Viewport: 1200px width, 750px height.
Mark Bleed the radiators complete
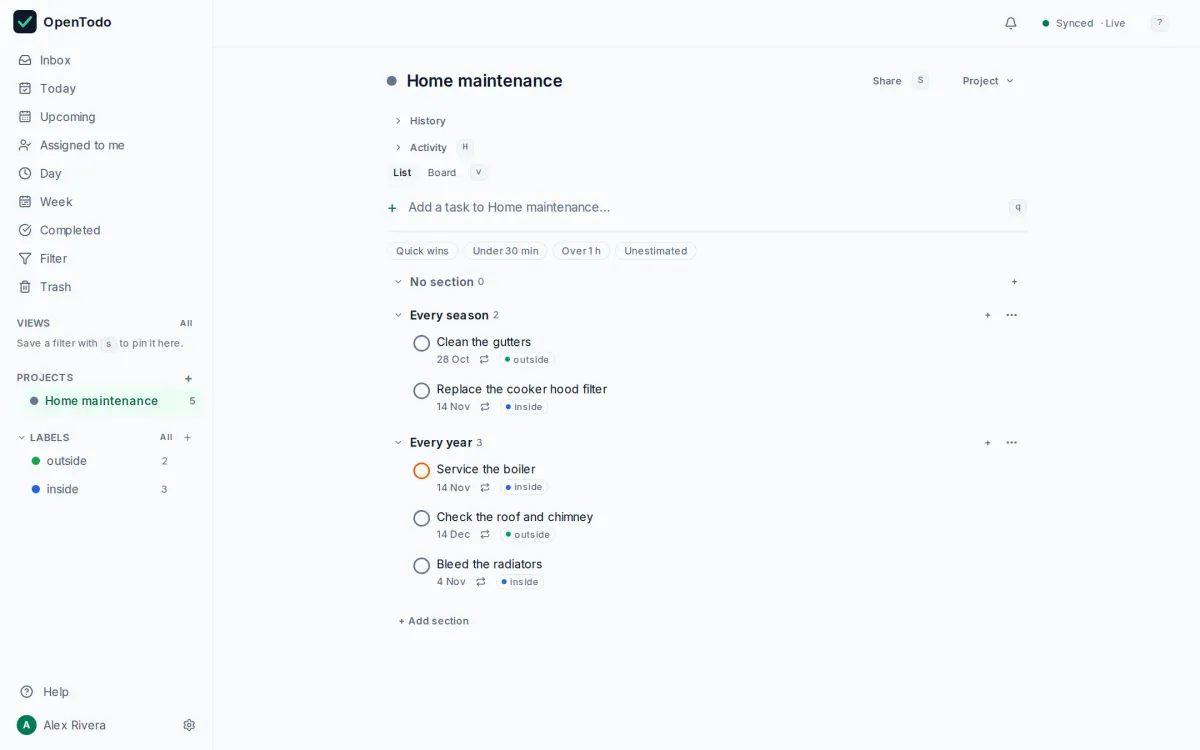[x=422, y=566]
